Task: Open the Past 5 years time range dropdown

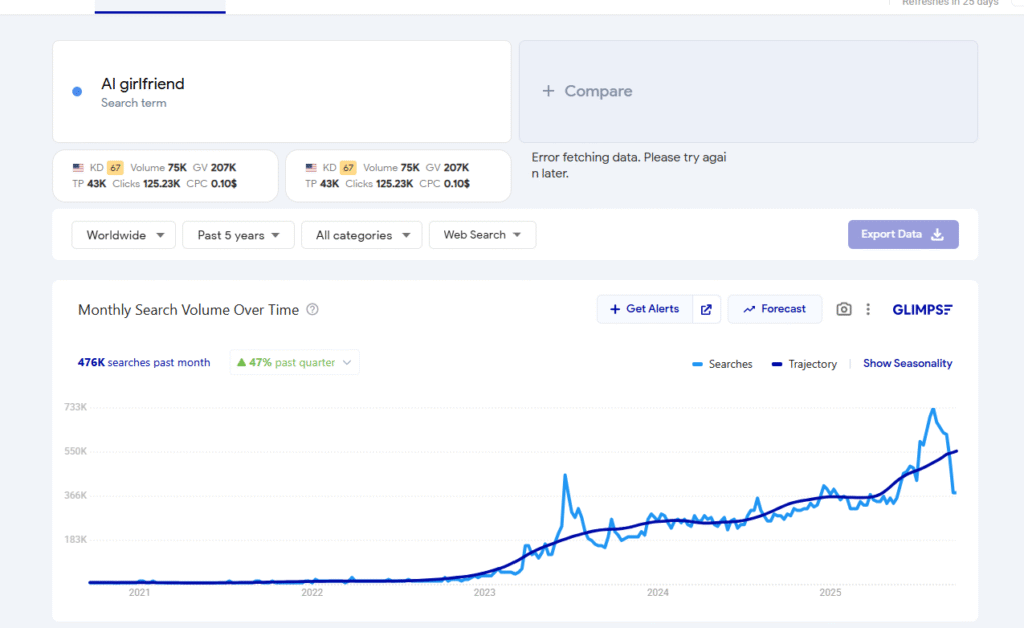Action: tap(238, 235)
